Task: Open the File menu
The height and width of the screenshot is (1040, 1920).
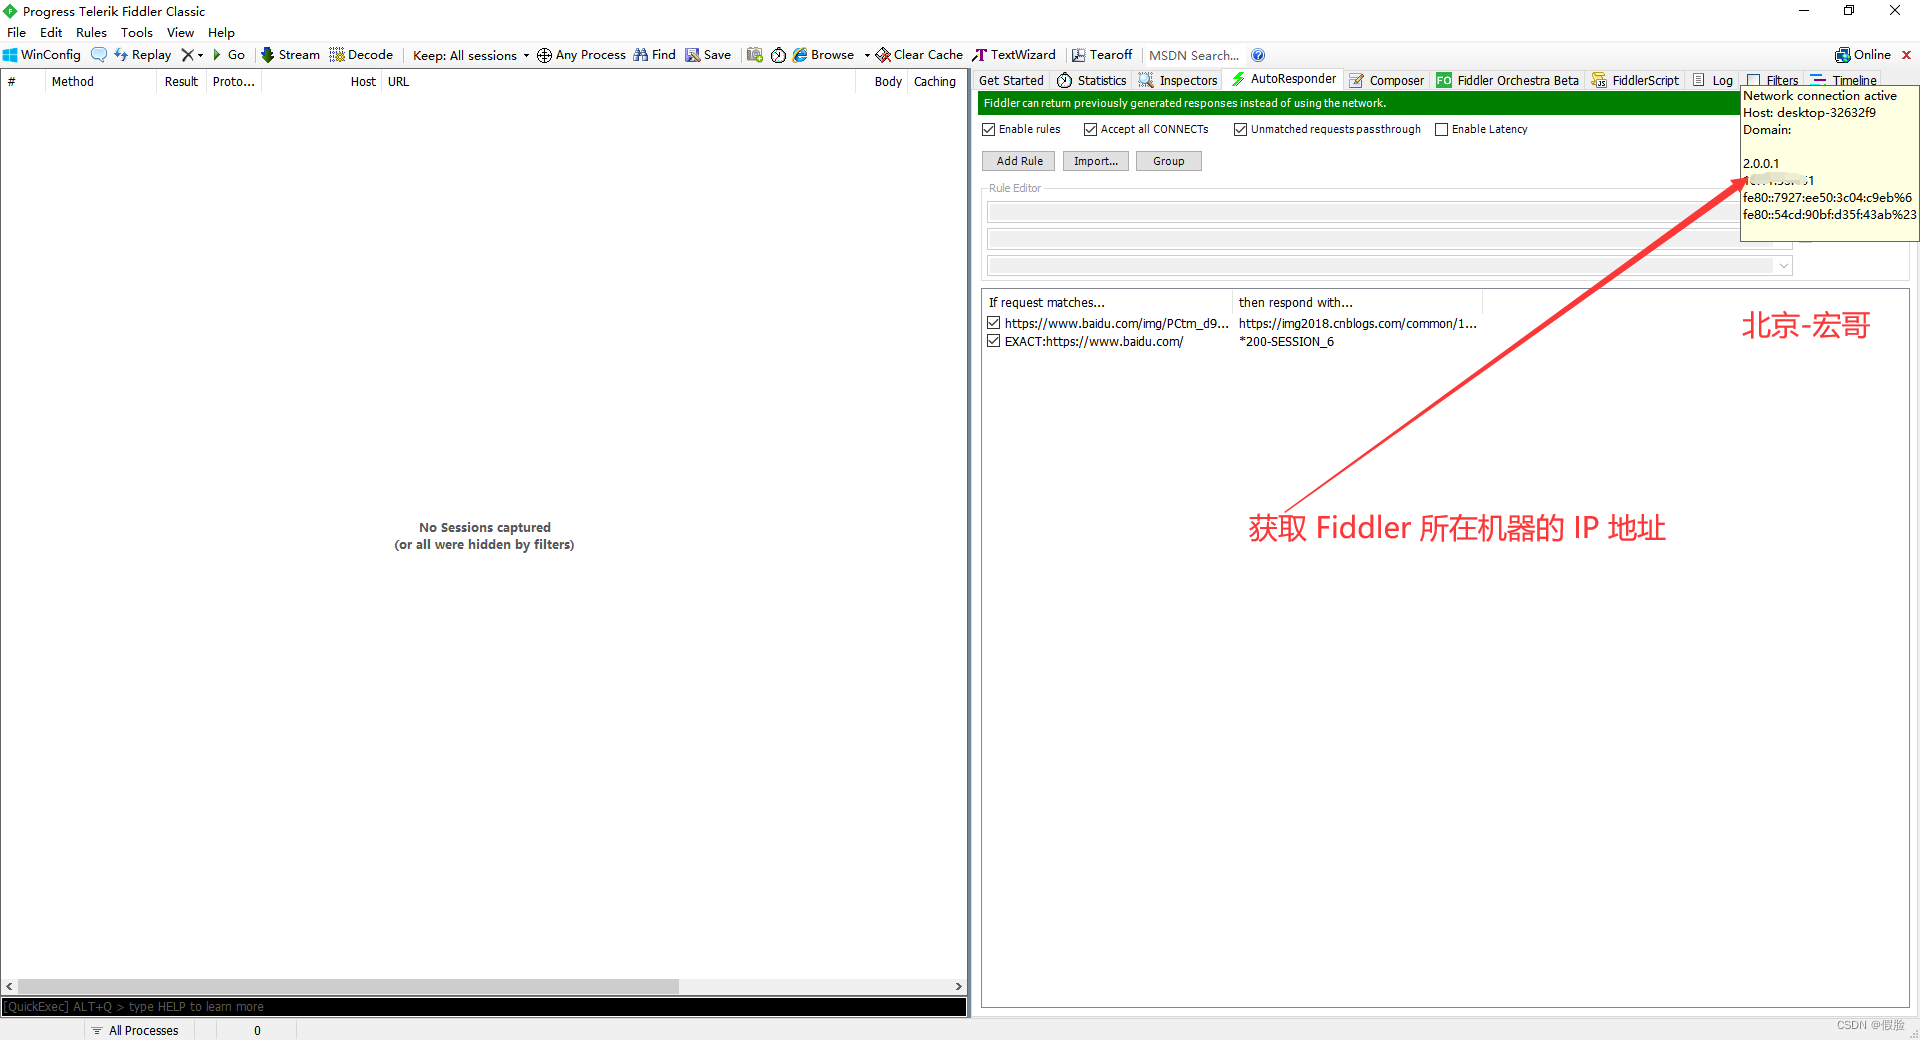Action: tap(17, 32)
